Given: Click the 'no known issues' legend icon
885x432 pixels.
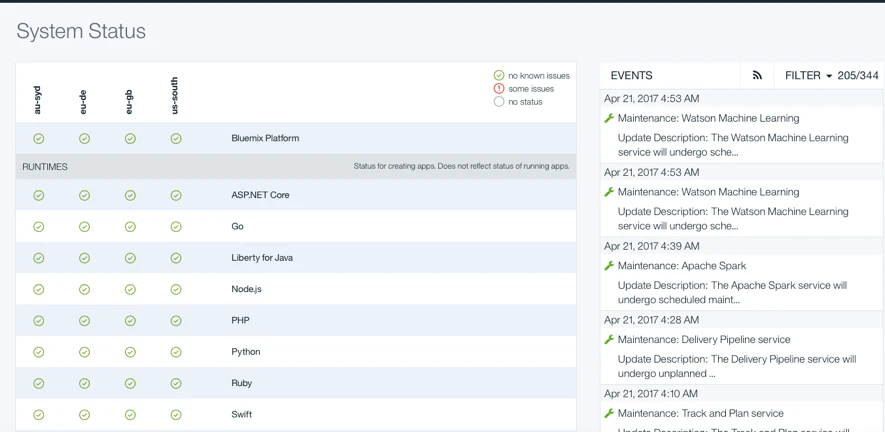Looking at the screenshot, I should [x=499, y=76].
